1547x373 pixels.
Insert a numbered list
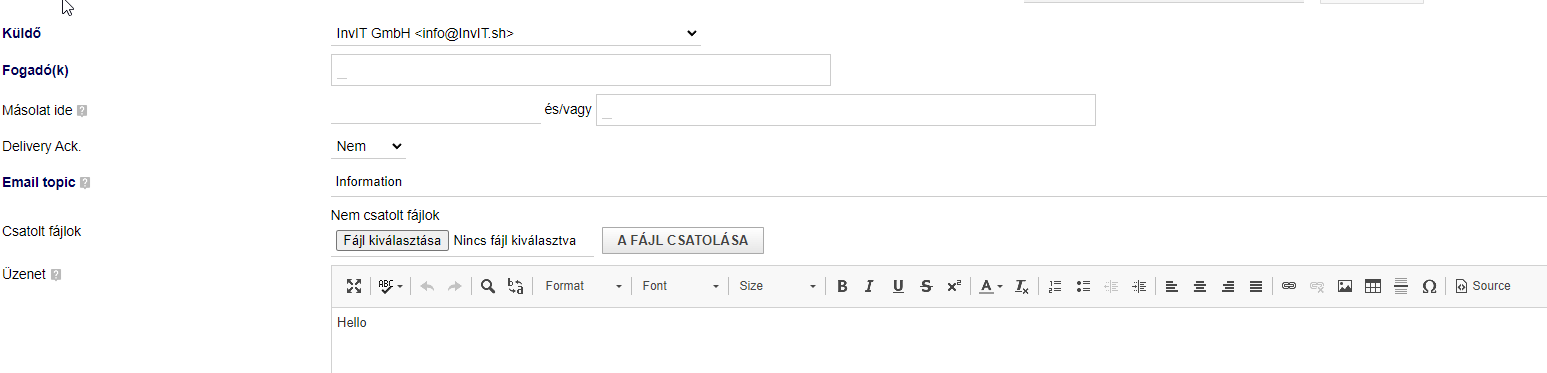(1054, 286)
